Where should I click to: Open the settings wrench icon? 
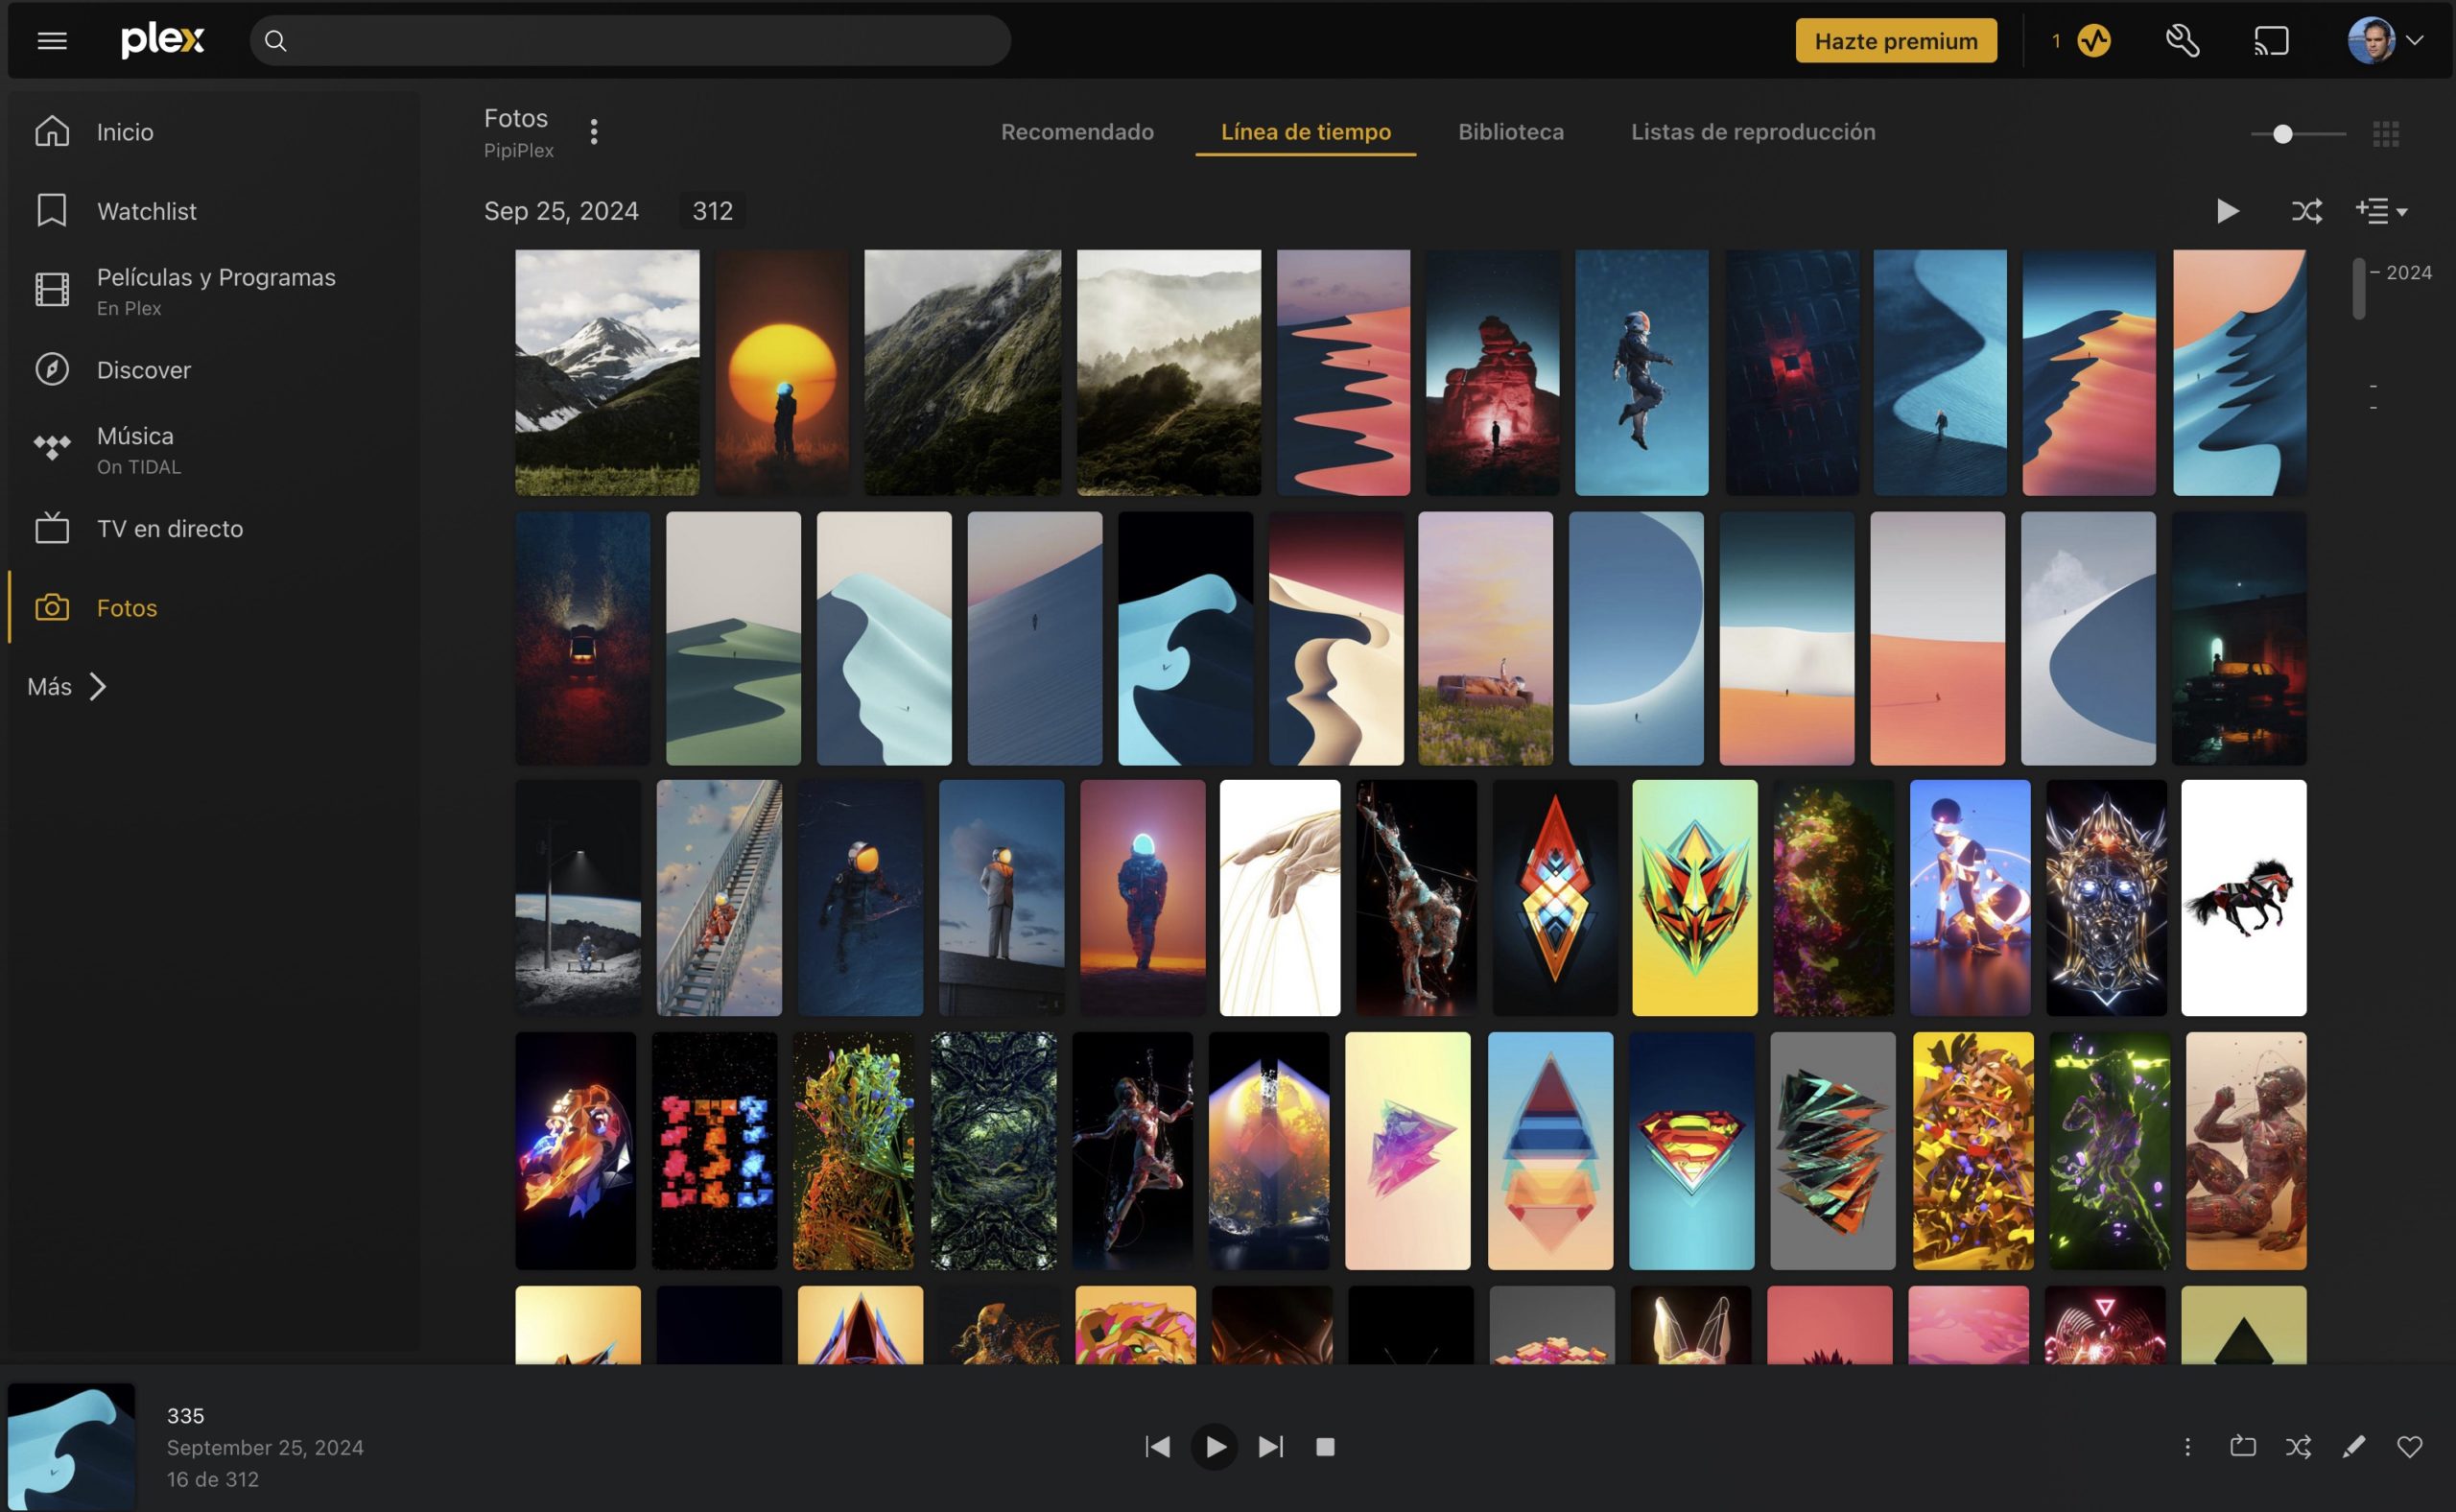coord(2182,41)
